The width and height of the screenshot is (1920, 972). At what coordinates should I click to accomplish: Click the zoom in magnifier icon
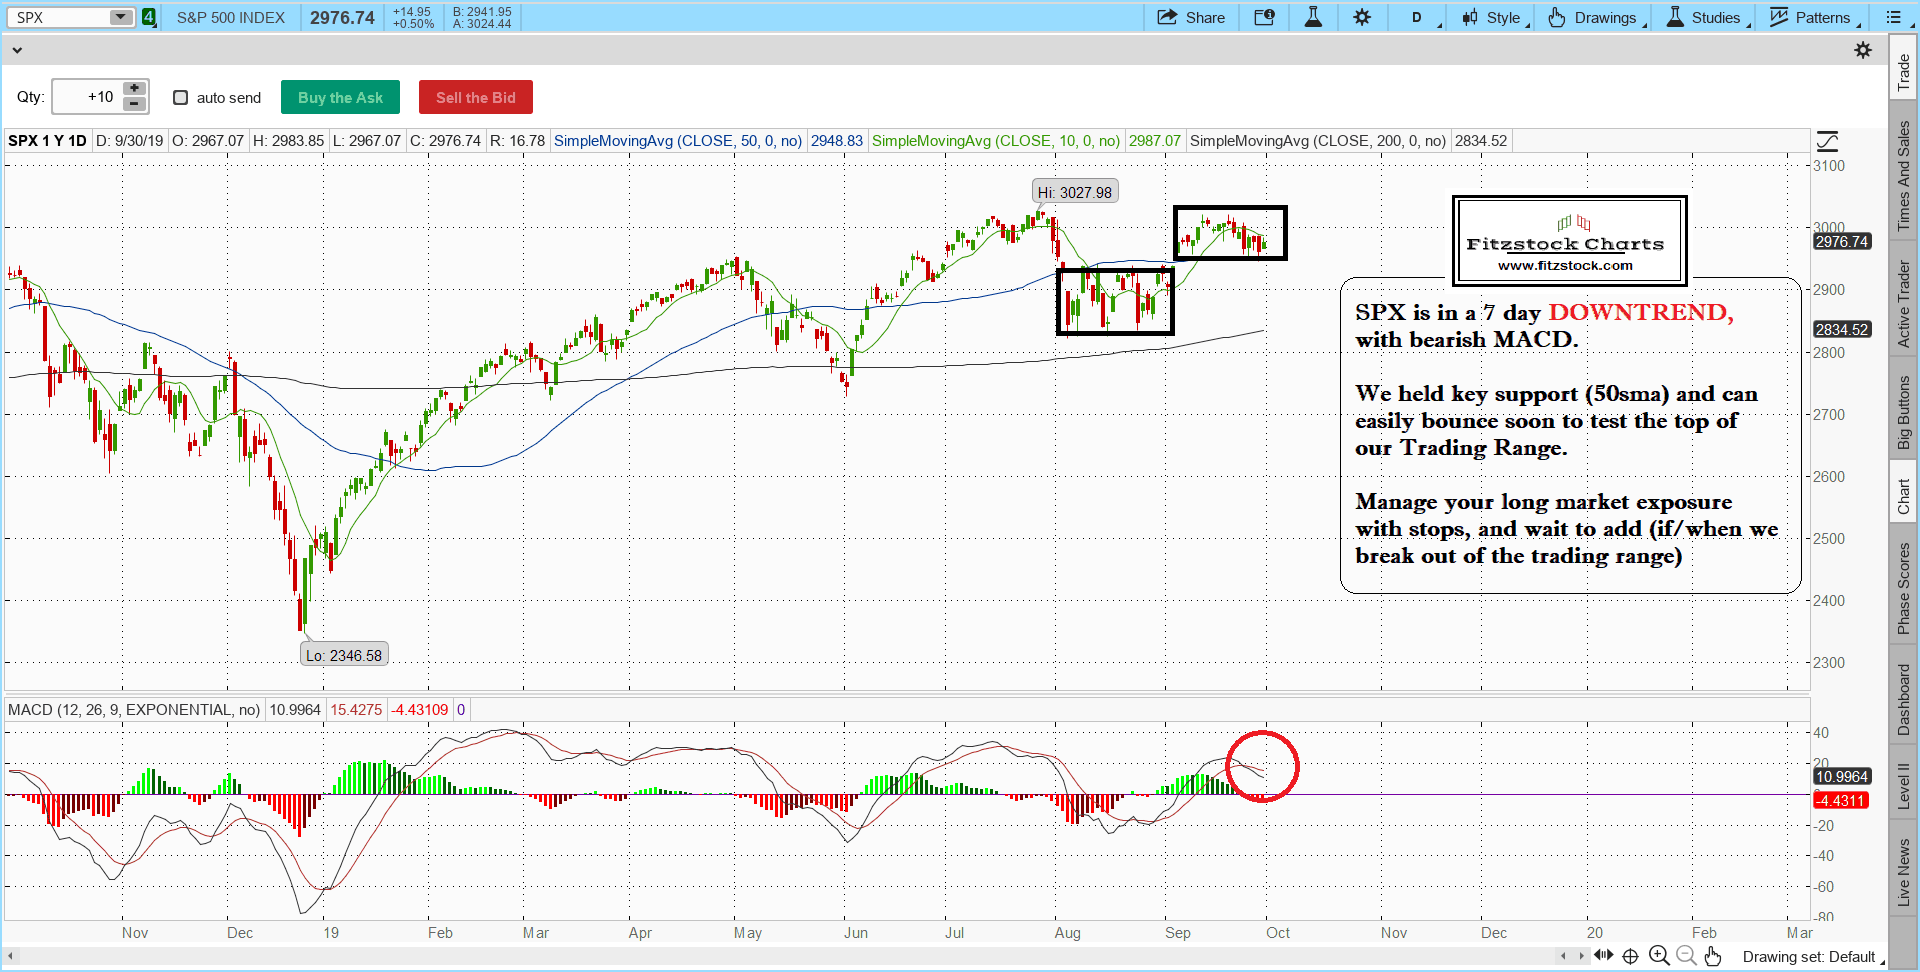(1659, 956)
